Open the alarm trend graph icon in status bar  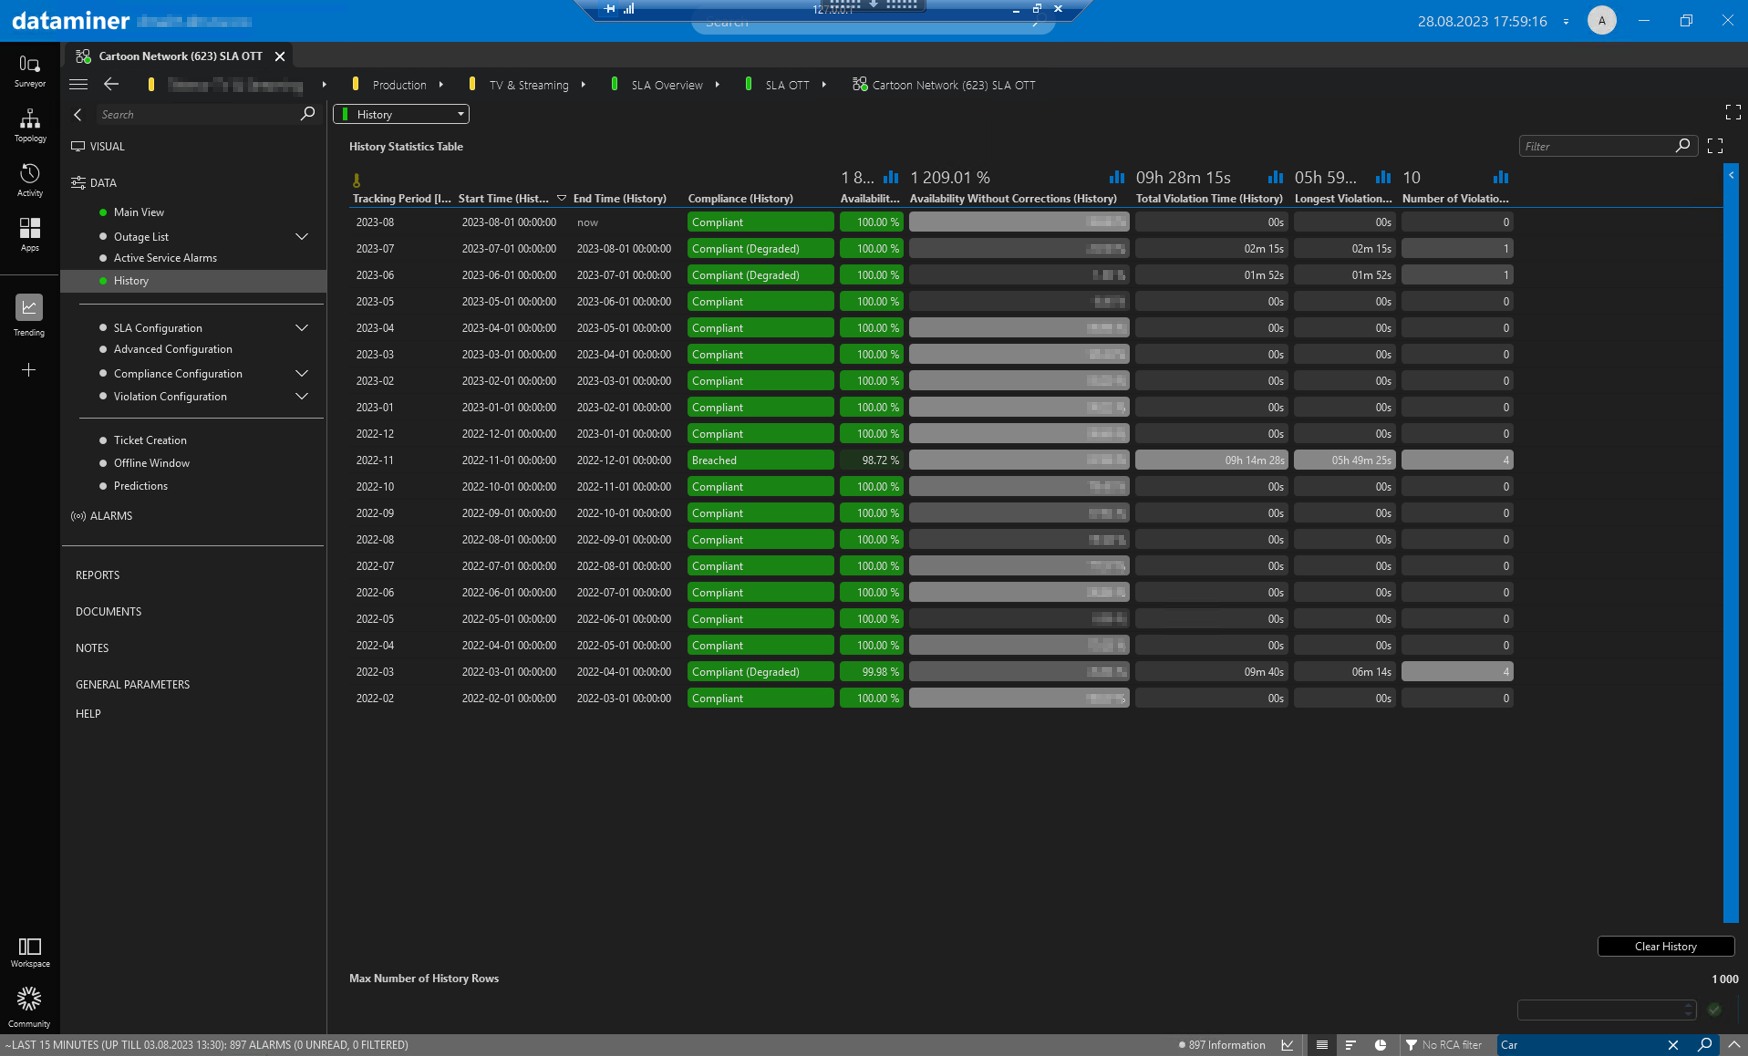click(1288, 1045)
